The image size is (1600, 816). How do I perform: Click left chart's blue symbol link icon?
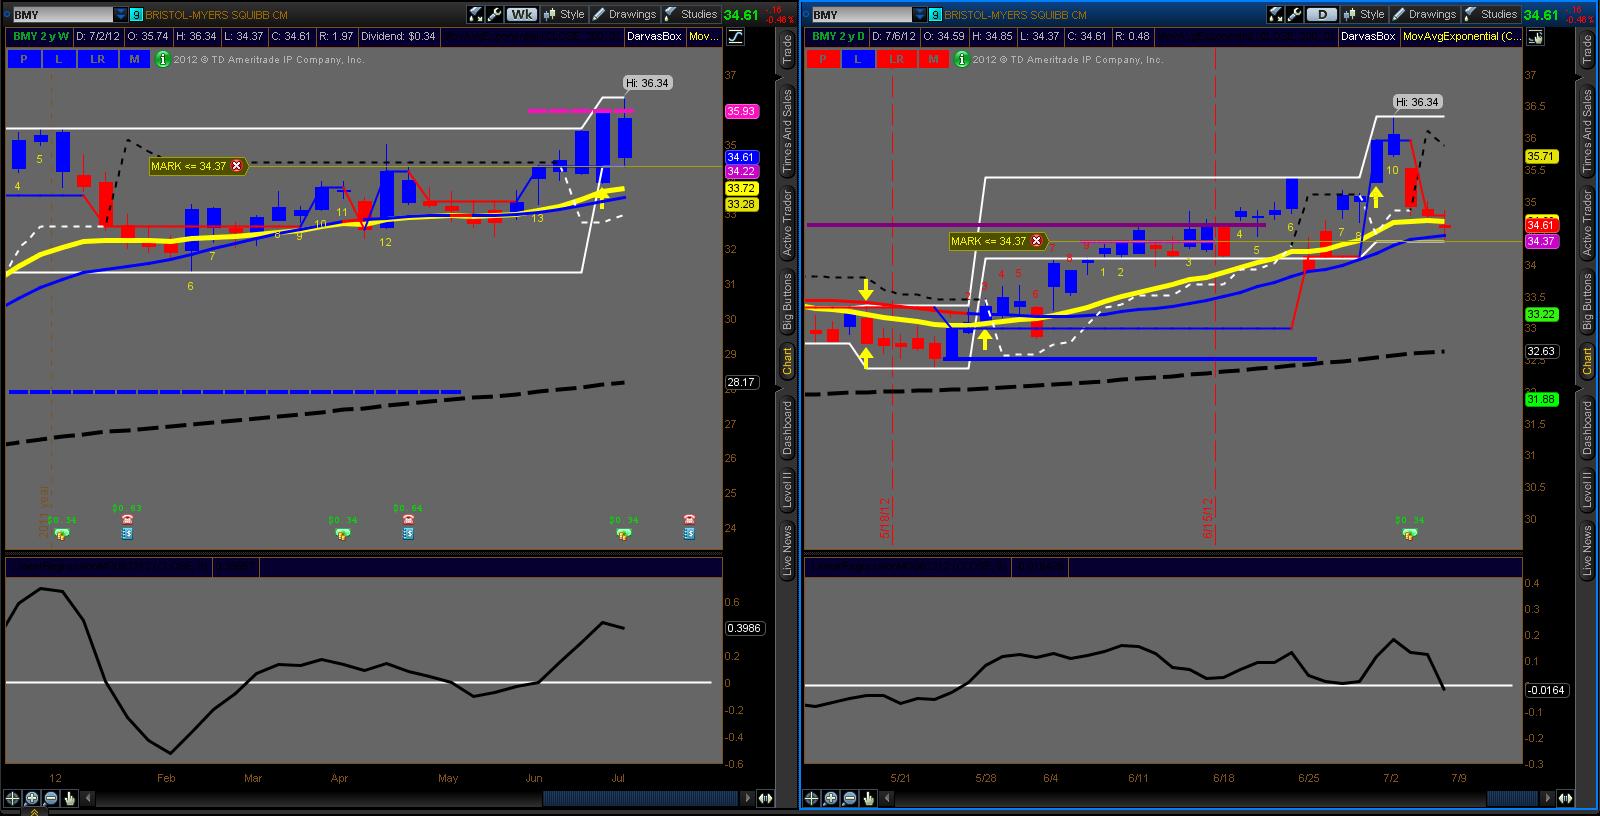click(136, 15)
